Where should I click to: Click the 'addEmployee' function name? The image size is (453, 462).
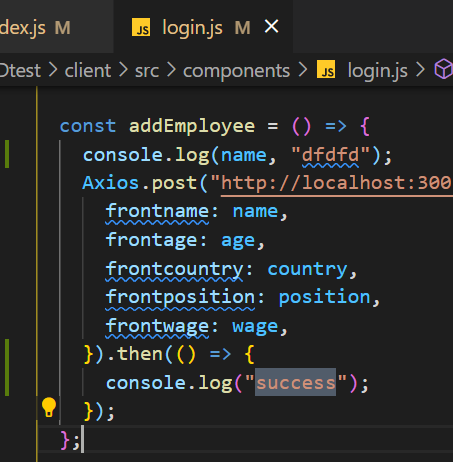pyautogui.click(x=192, y=127)
